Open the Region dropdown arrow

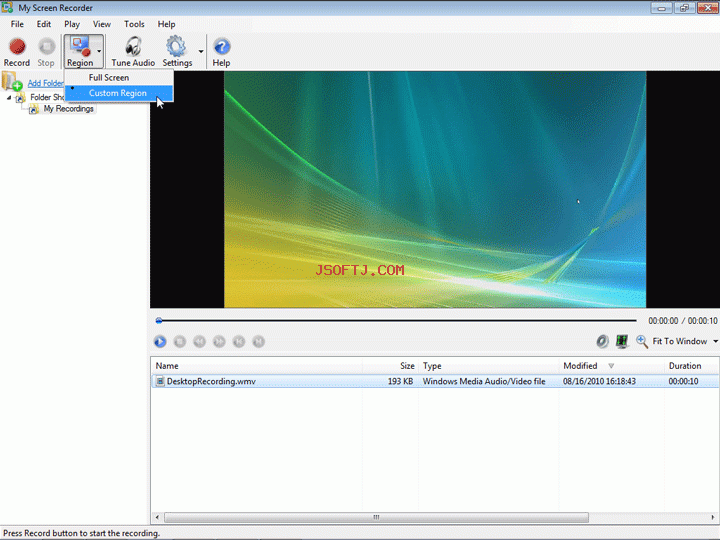[x=99, y=51]
